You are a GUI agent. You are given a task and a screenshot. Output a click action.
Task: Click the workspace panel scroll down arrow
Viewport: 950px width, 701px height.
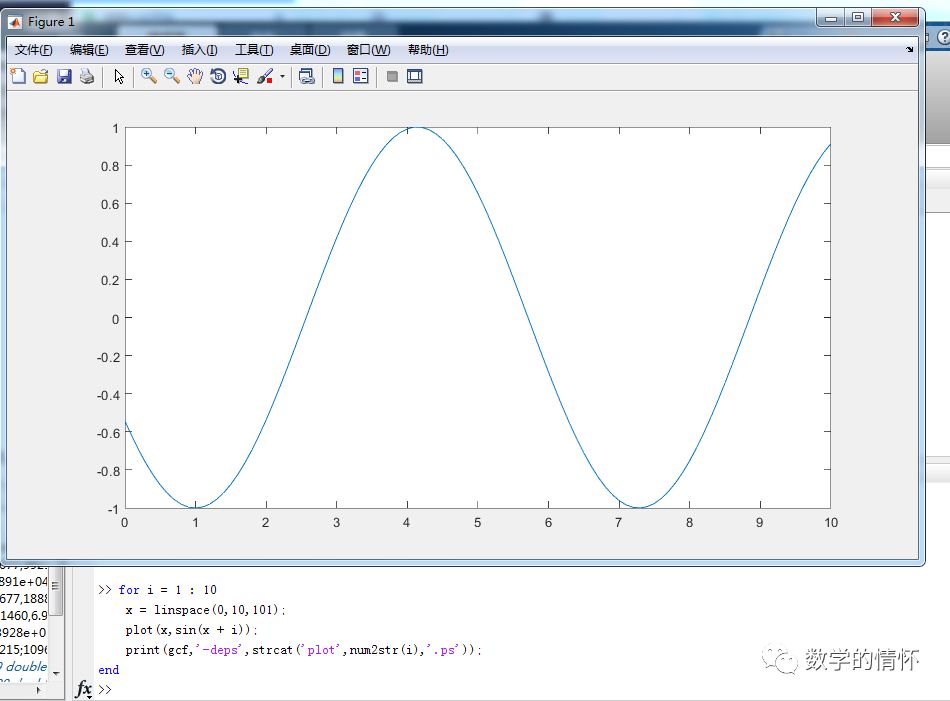56,673
